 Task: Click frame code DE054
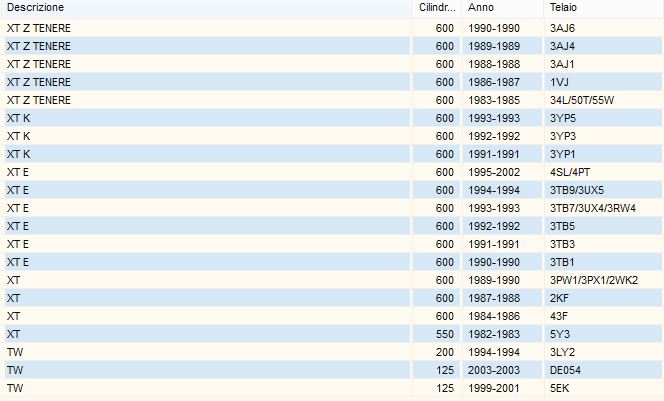point(565,370)
